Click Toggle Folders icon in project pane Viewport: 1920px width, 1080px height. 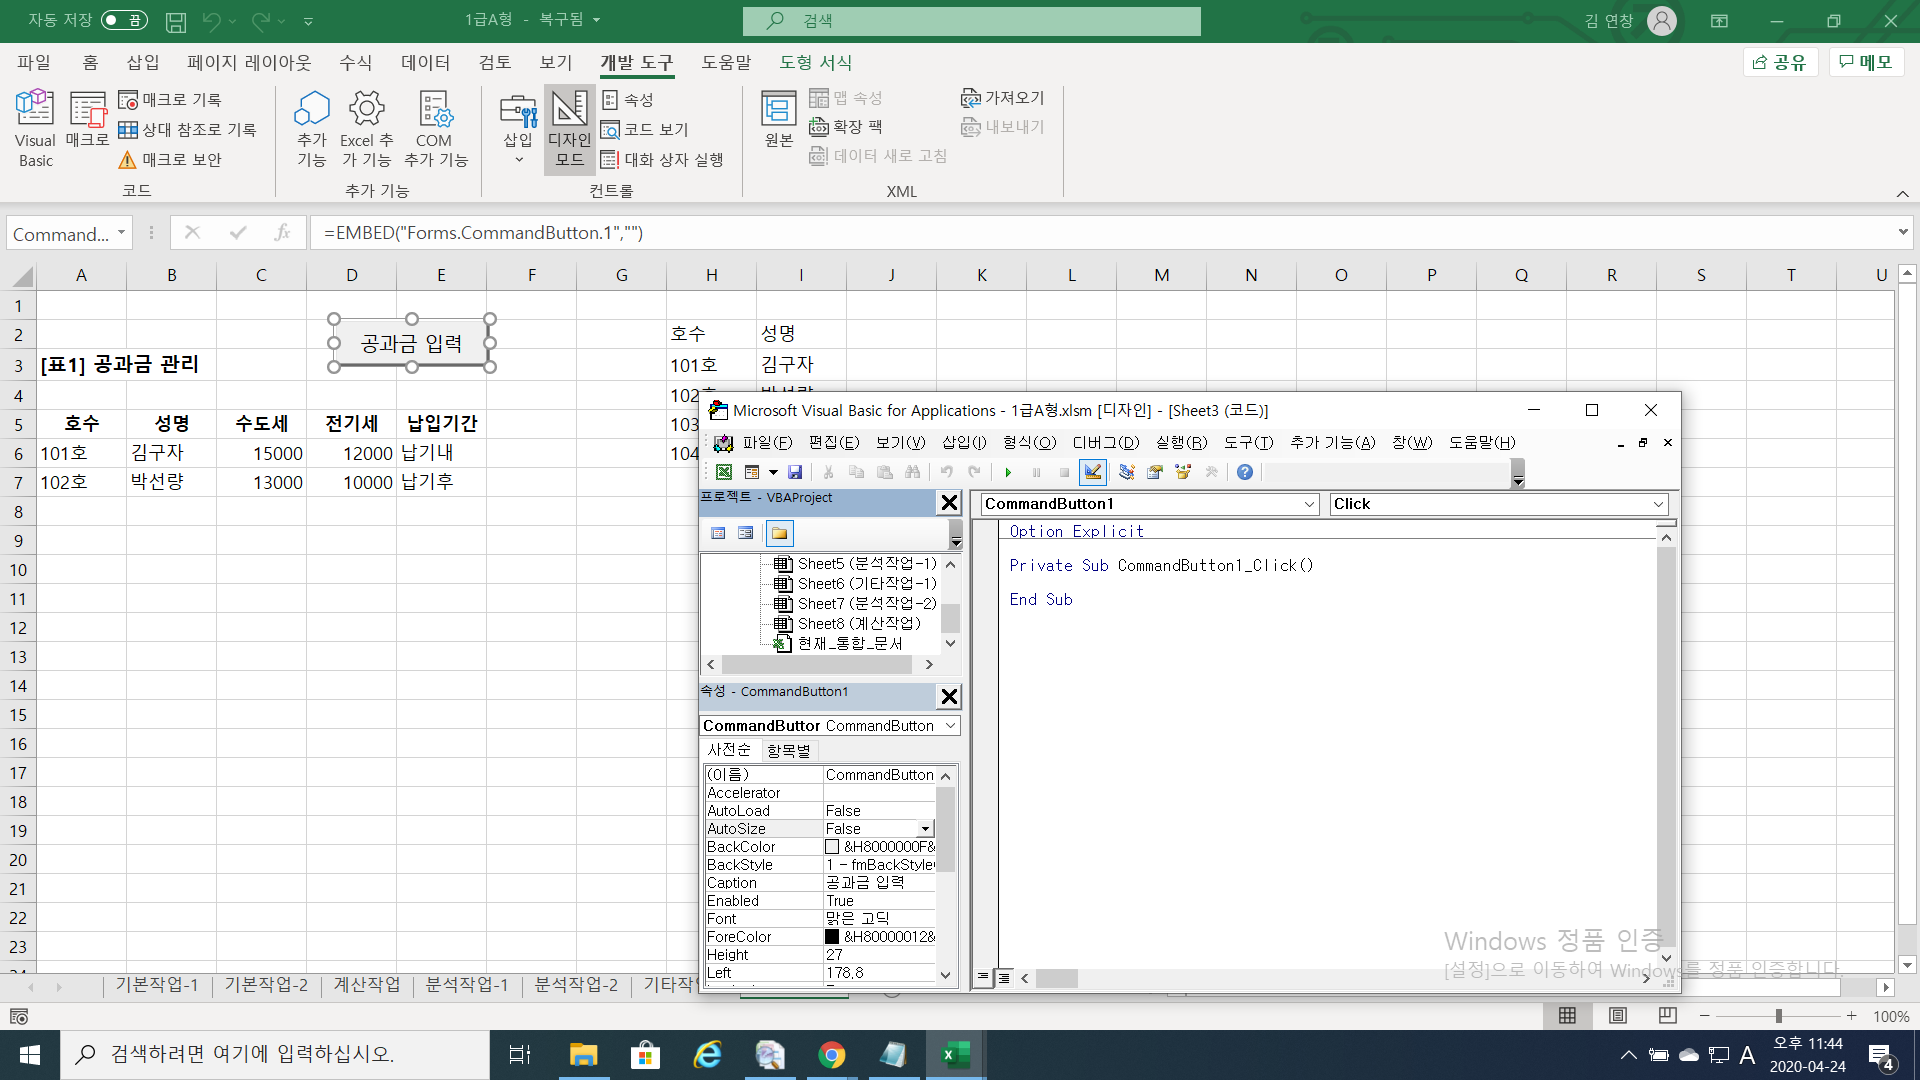point(780,533)
